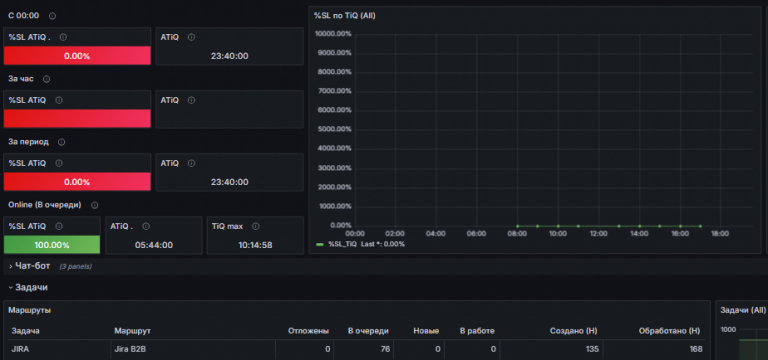Click info icon on "%SL ATiQ ." panel under С 00:00

tap(63, 37)
